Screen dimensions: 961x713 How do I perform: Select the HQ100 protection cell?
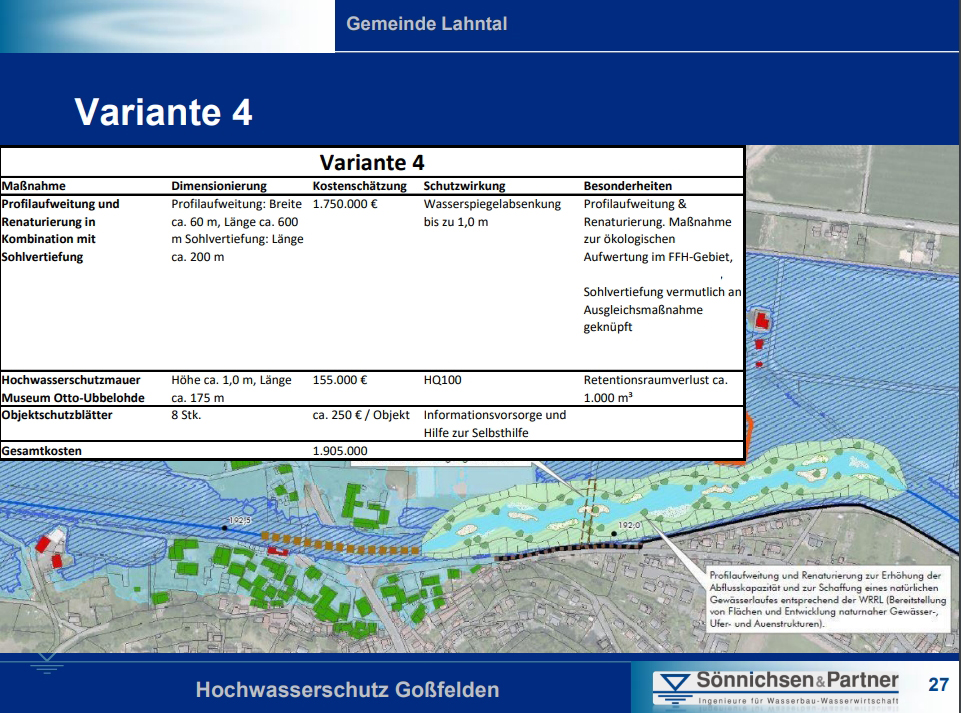pyautogui.click(x=442, y=380)
